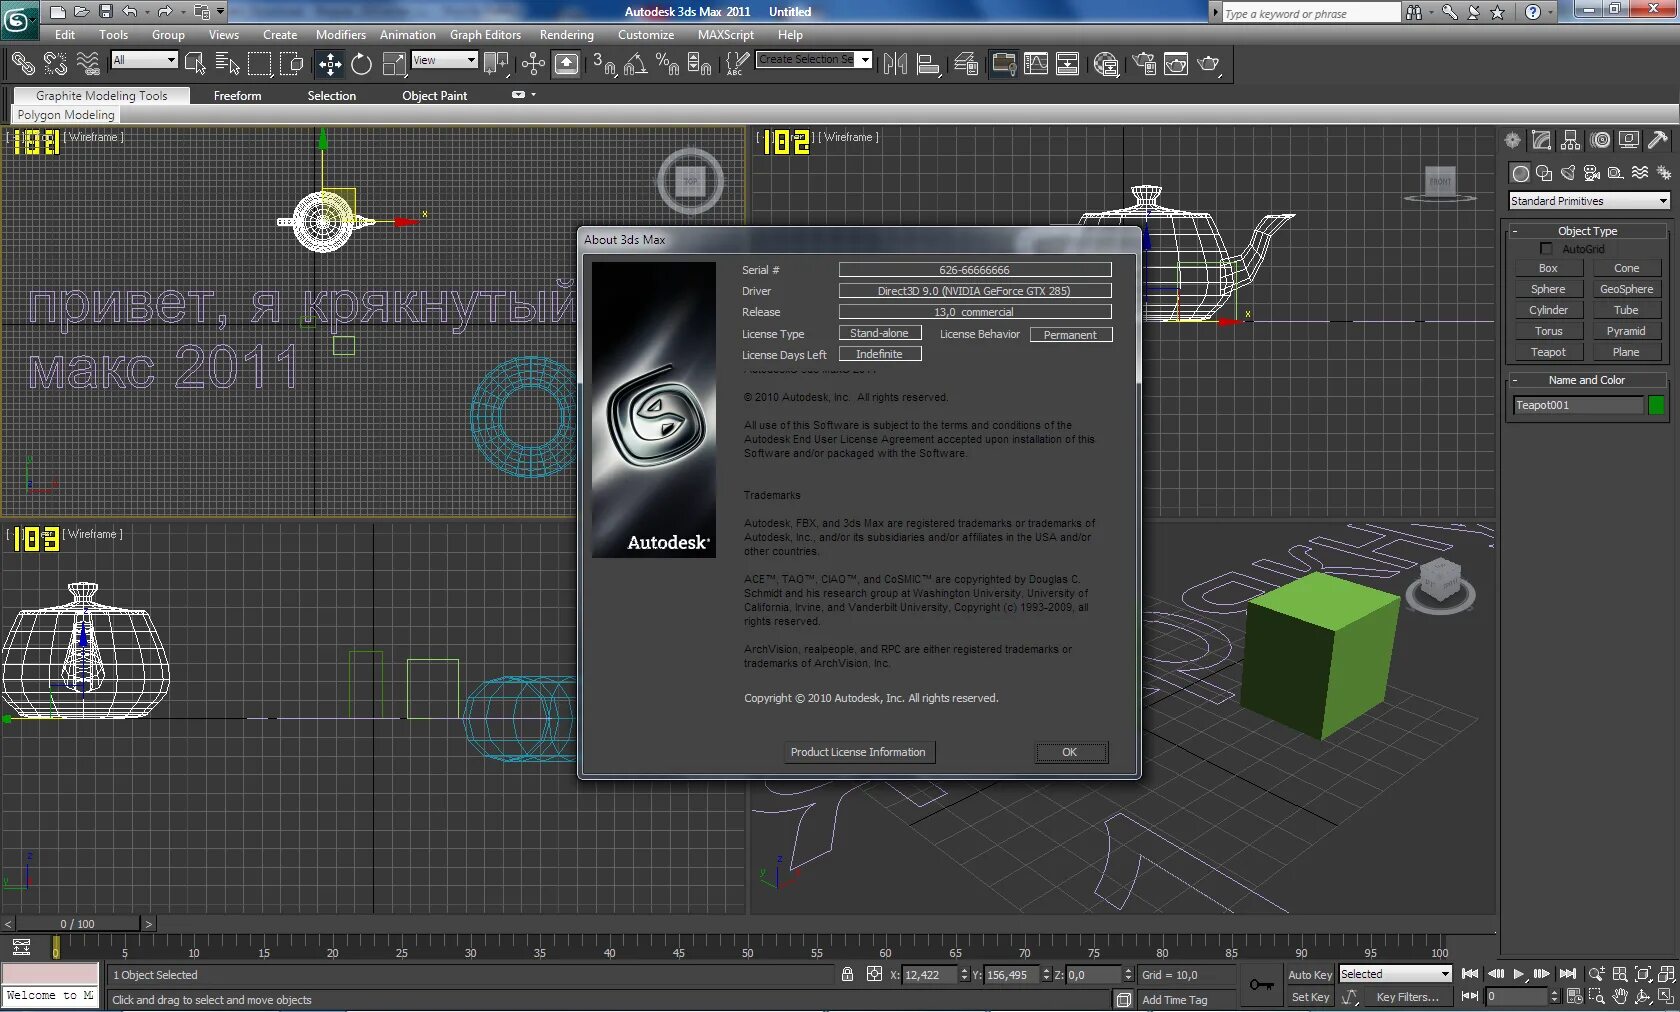Select the Lights category icon
The width and height of the screenshot is (1680, 1012).
(x=1568, y=173)
